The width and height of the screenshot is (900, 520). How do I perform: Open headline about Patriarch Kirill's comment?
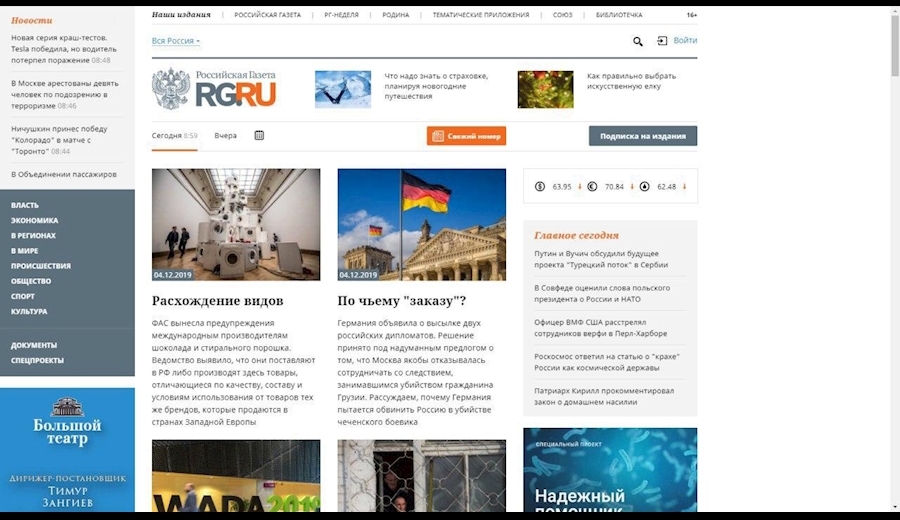(x=604, y=396)
